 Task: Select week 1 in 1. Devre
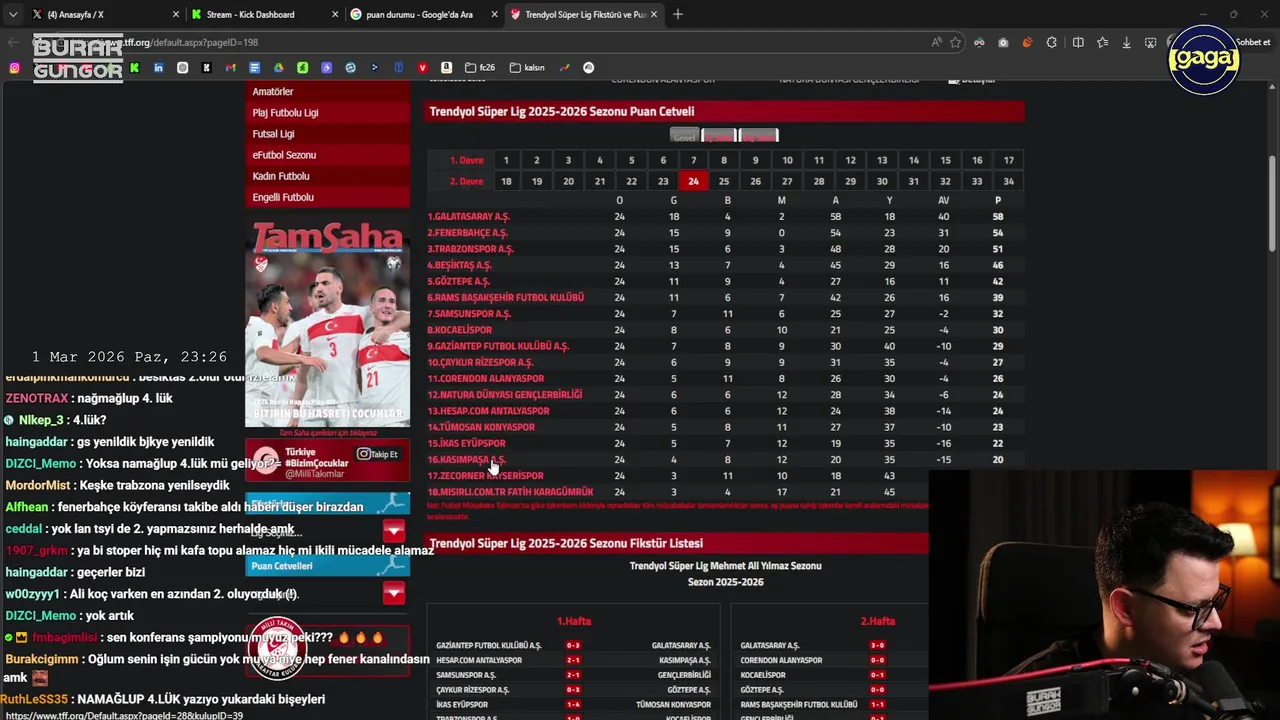tap(506, 160)
